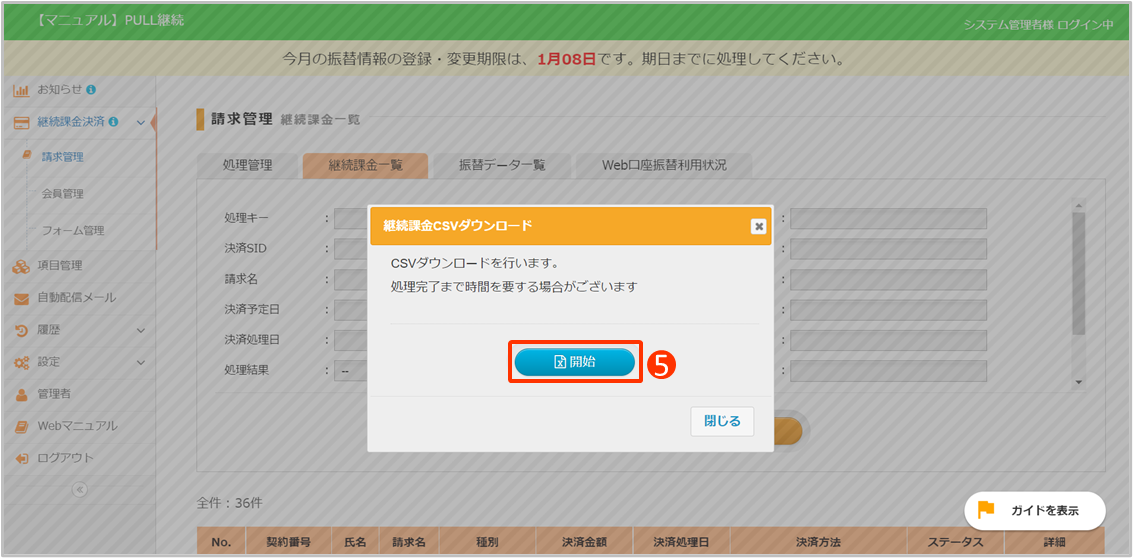Click the ガイドを表示 guide button

(1035, 510)
